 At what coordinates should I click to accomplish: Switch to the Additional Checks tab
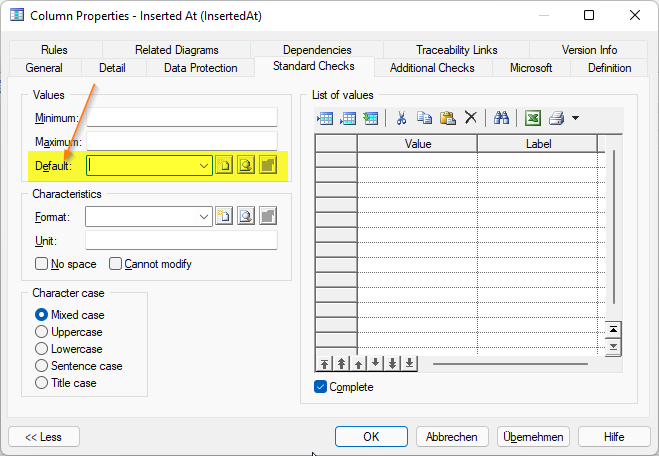pos(432,68)
